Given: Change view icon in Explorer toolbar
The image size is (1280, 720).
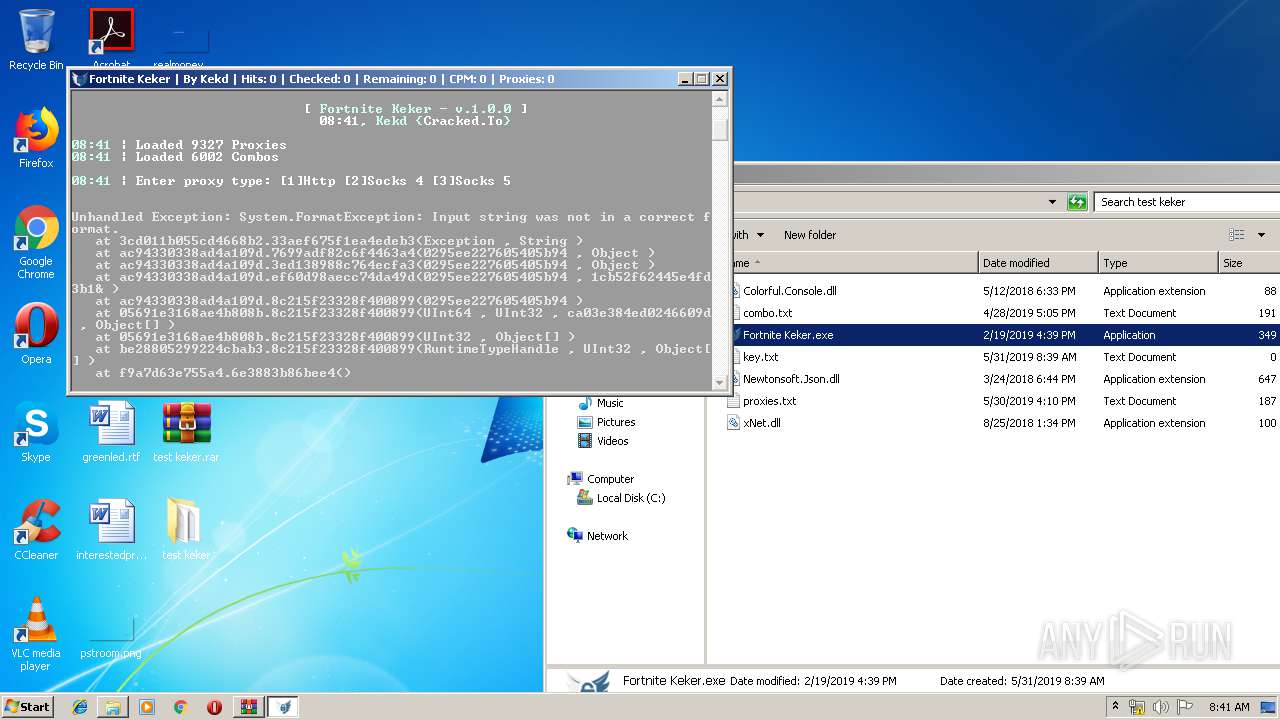Looking at the screenshot, I should coord(1237,235).
